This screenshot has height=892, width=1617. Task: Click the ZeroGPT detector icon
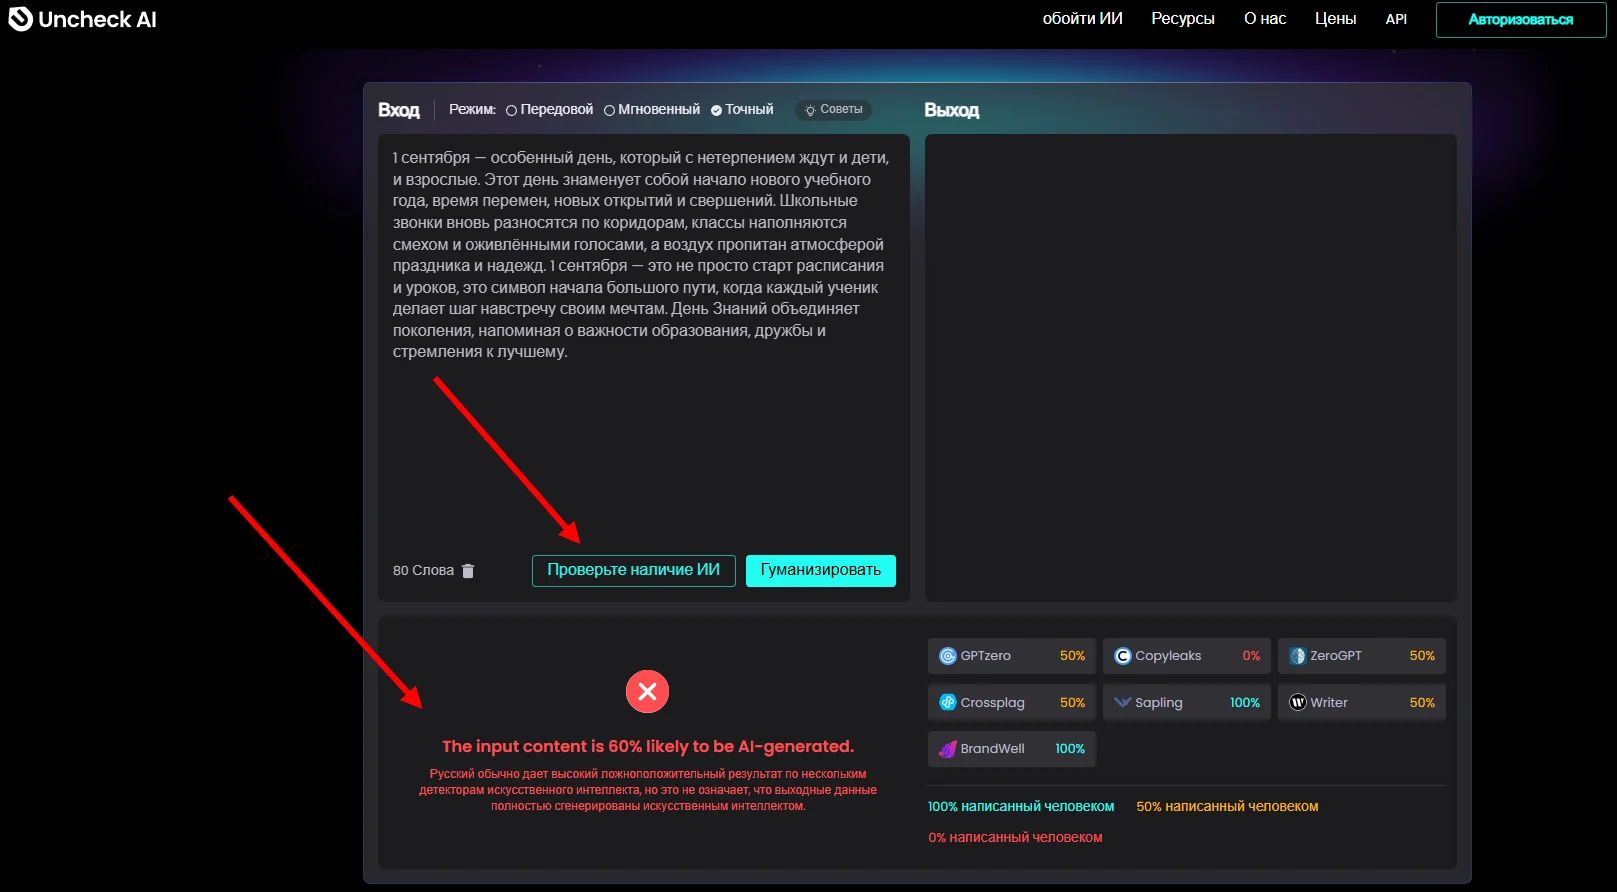[x=1297, y=656]
